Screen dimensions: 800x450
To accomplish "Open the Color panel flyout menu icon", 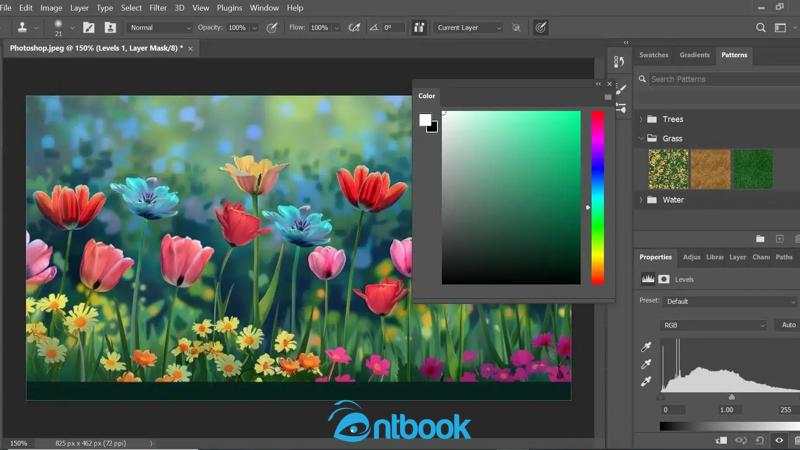I will [x=608, y=97].
